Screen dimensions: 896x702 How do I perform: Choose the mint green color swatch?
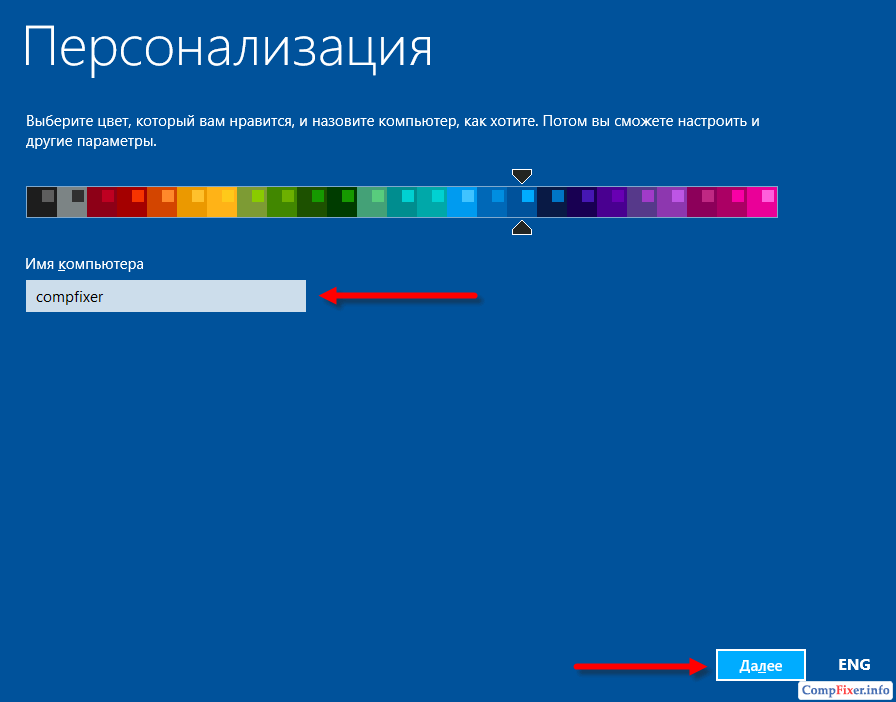click(372, 202)
